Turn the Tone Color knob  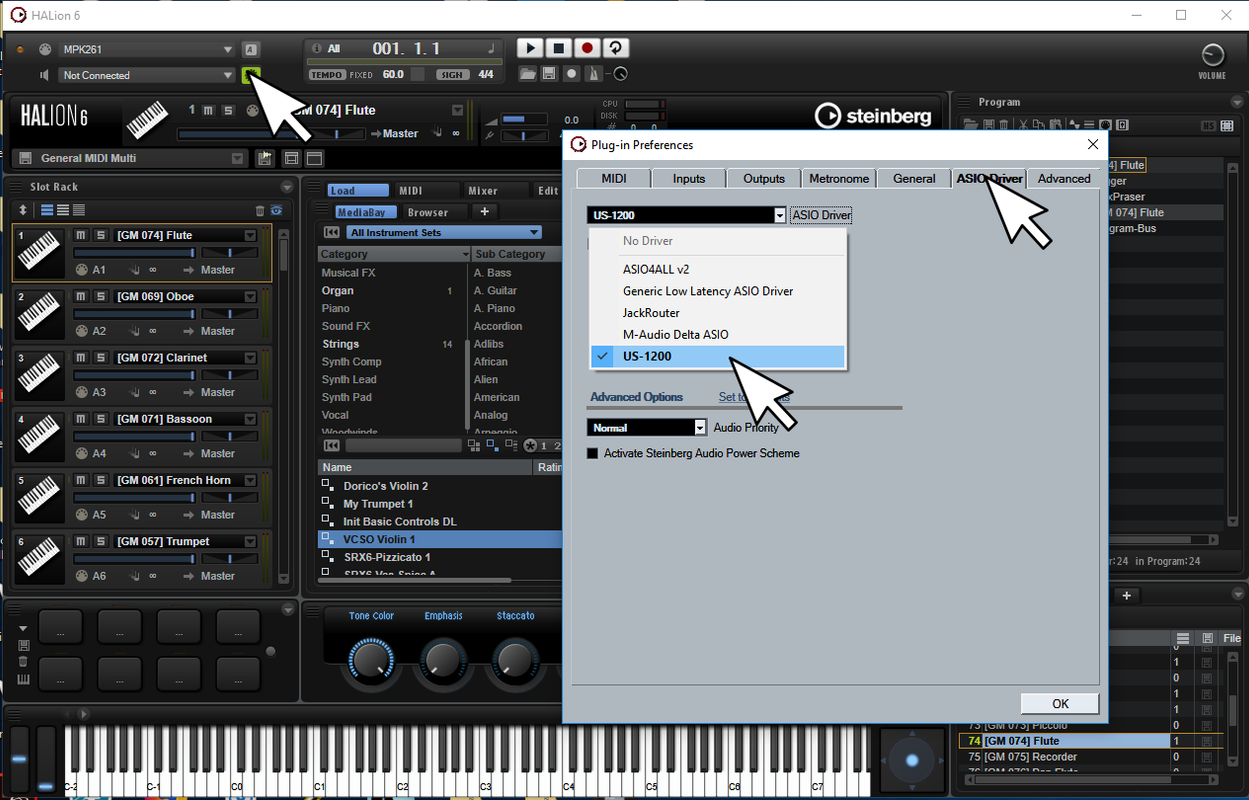click(x=371, y=661)
